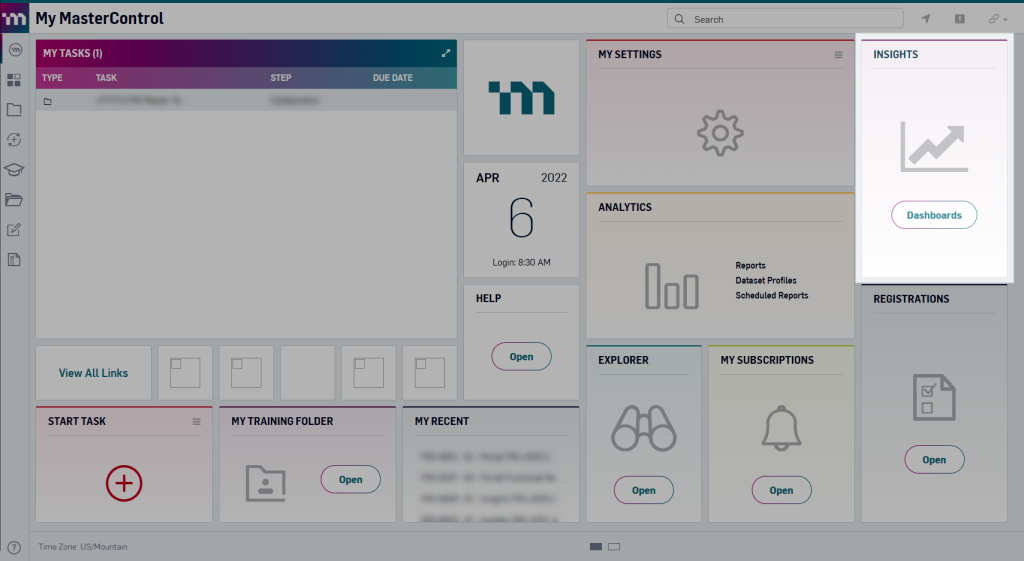Click the My Tasks (1) heading
The image size is (1024, 561).
pos(72,54)
